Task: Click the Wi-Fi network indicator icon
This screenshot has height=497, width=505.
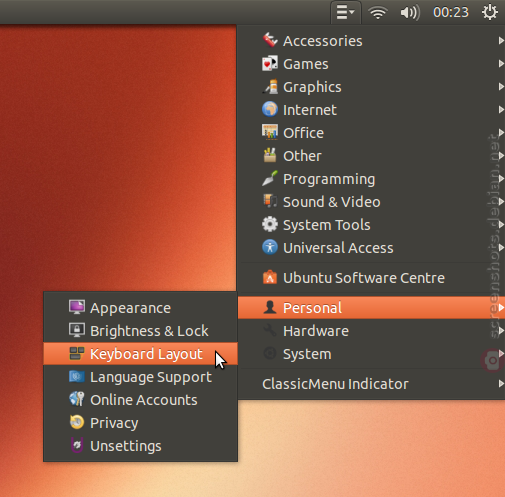Action: coord(378,13)
